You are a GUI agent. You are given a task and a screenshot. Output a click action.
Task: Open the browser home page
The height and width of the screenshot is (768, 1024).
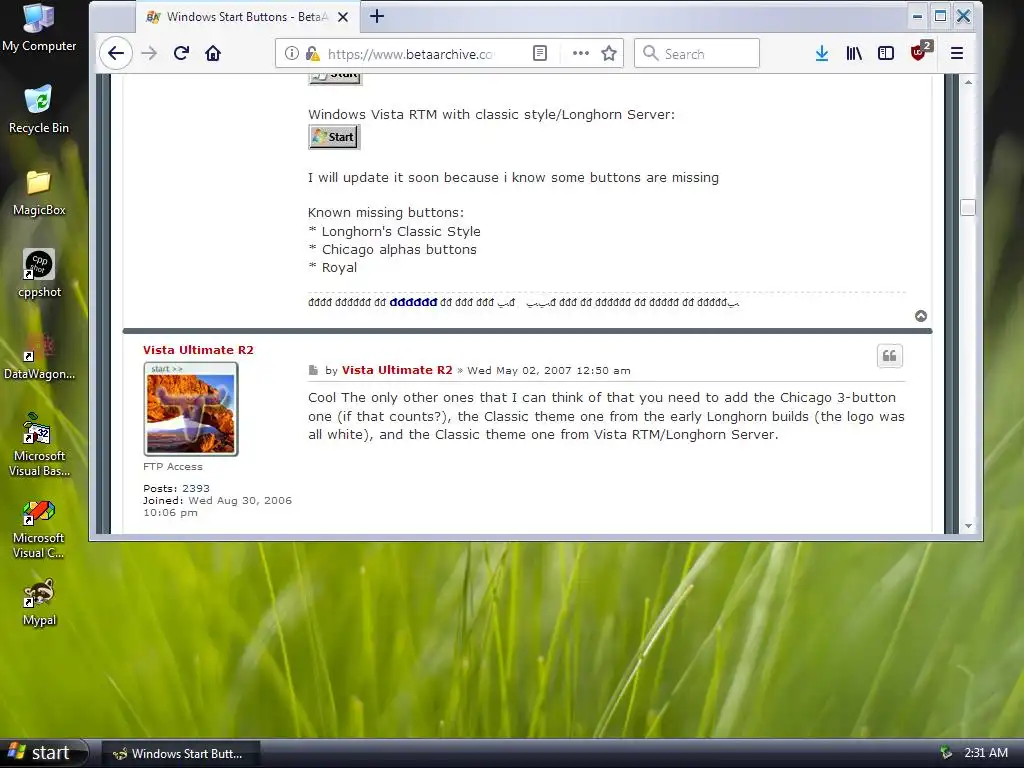pyautogui.click(x=213, y=54)
